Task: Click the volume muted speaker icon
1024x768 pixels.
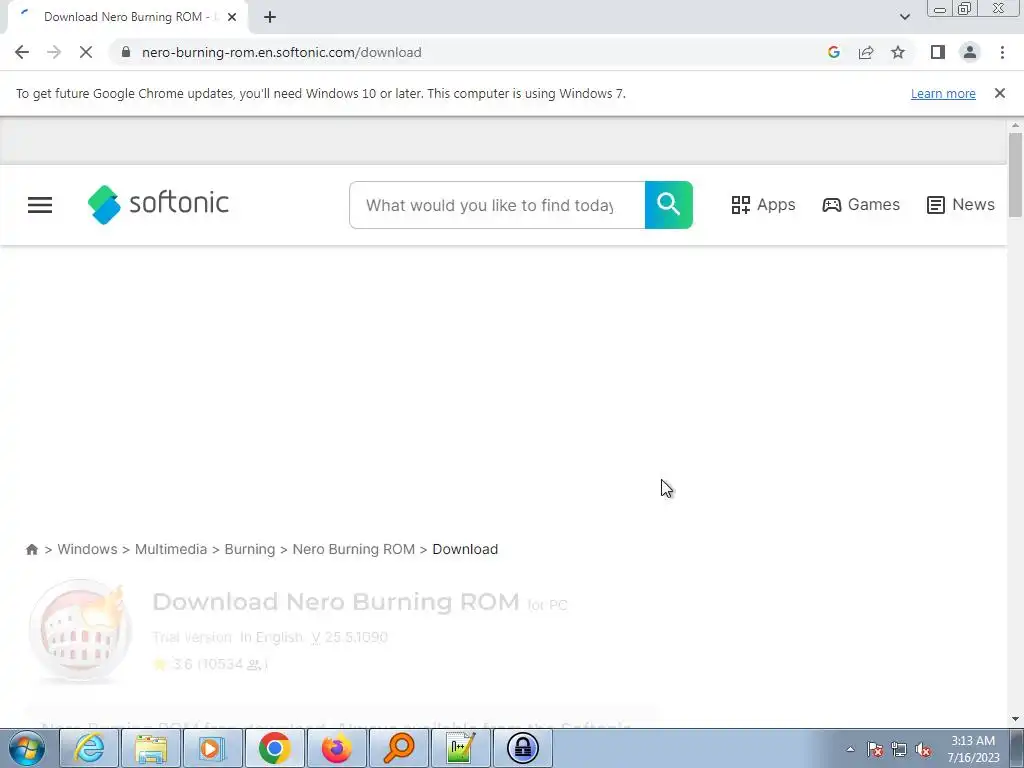Action: click(923, 749)
